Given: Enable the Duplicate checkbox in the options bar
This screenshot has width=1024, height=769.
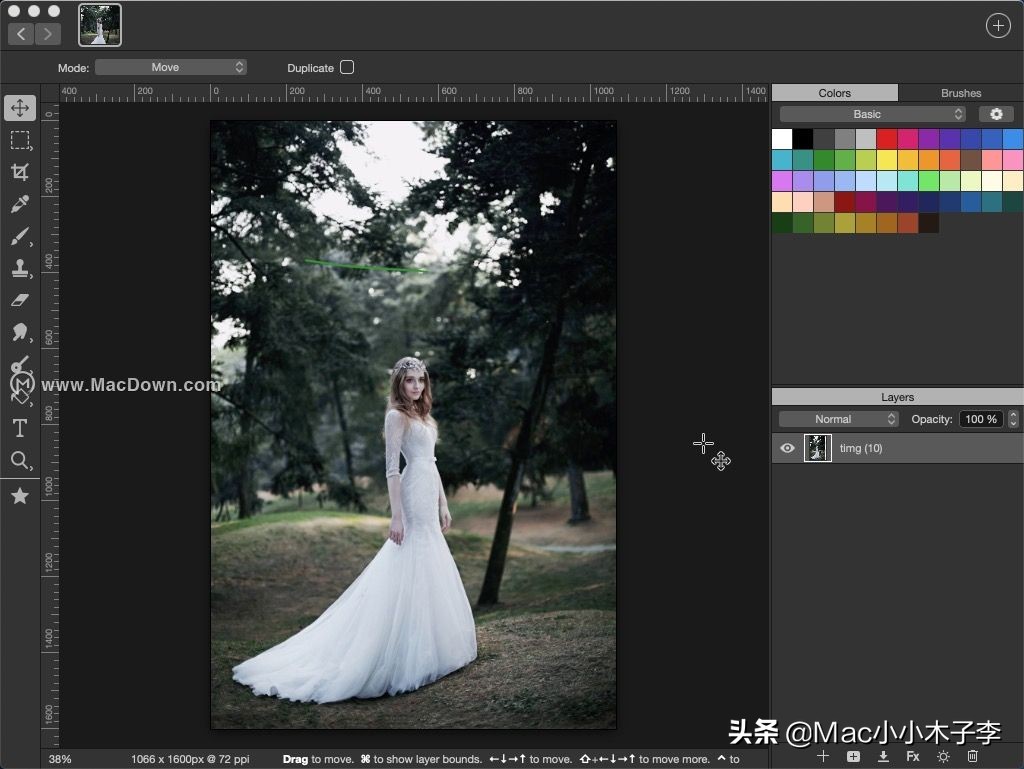Looking at the screenshot, I should 346,67.
